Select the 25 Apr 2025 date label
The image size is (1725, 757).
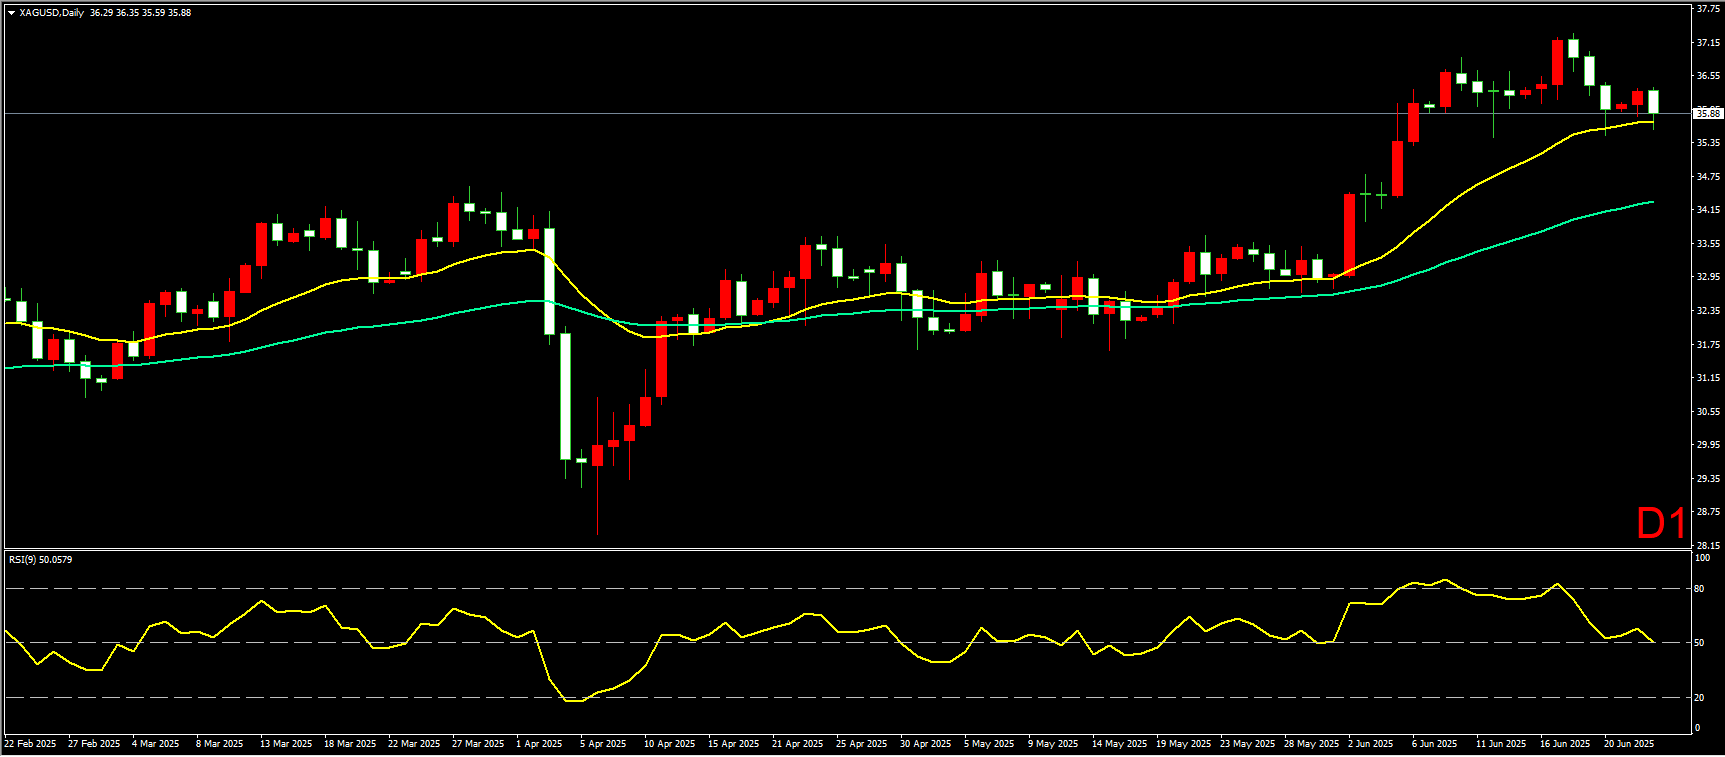click(861, 744)
